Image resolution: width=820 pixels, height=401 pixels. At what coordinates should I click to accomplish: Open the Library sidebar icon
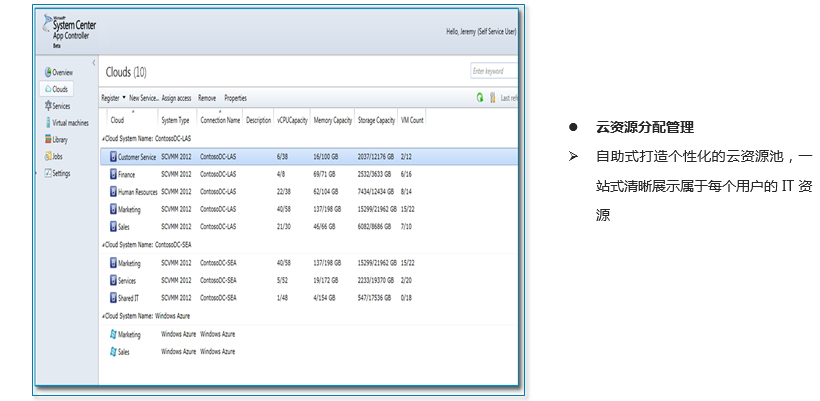[48, 140]
